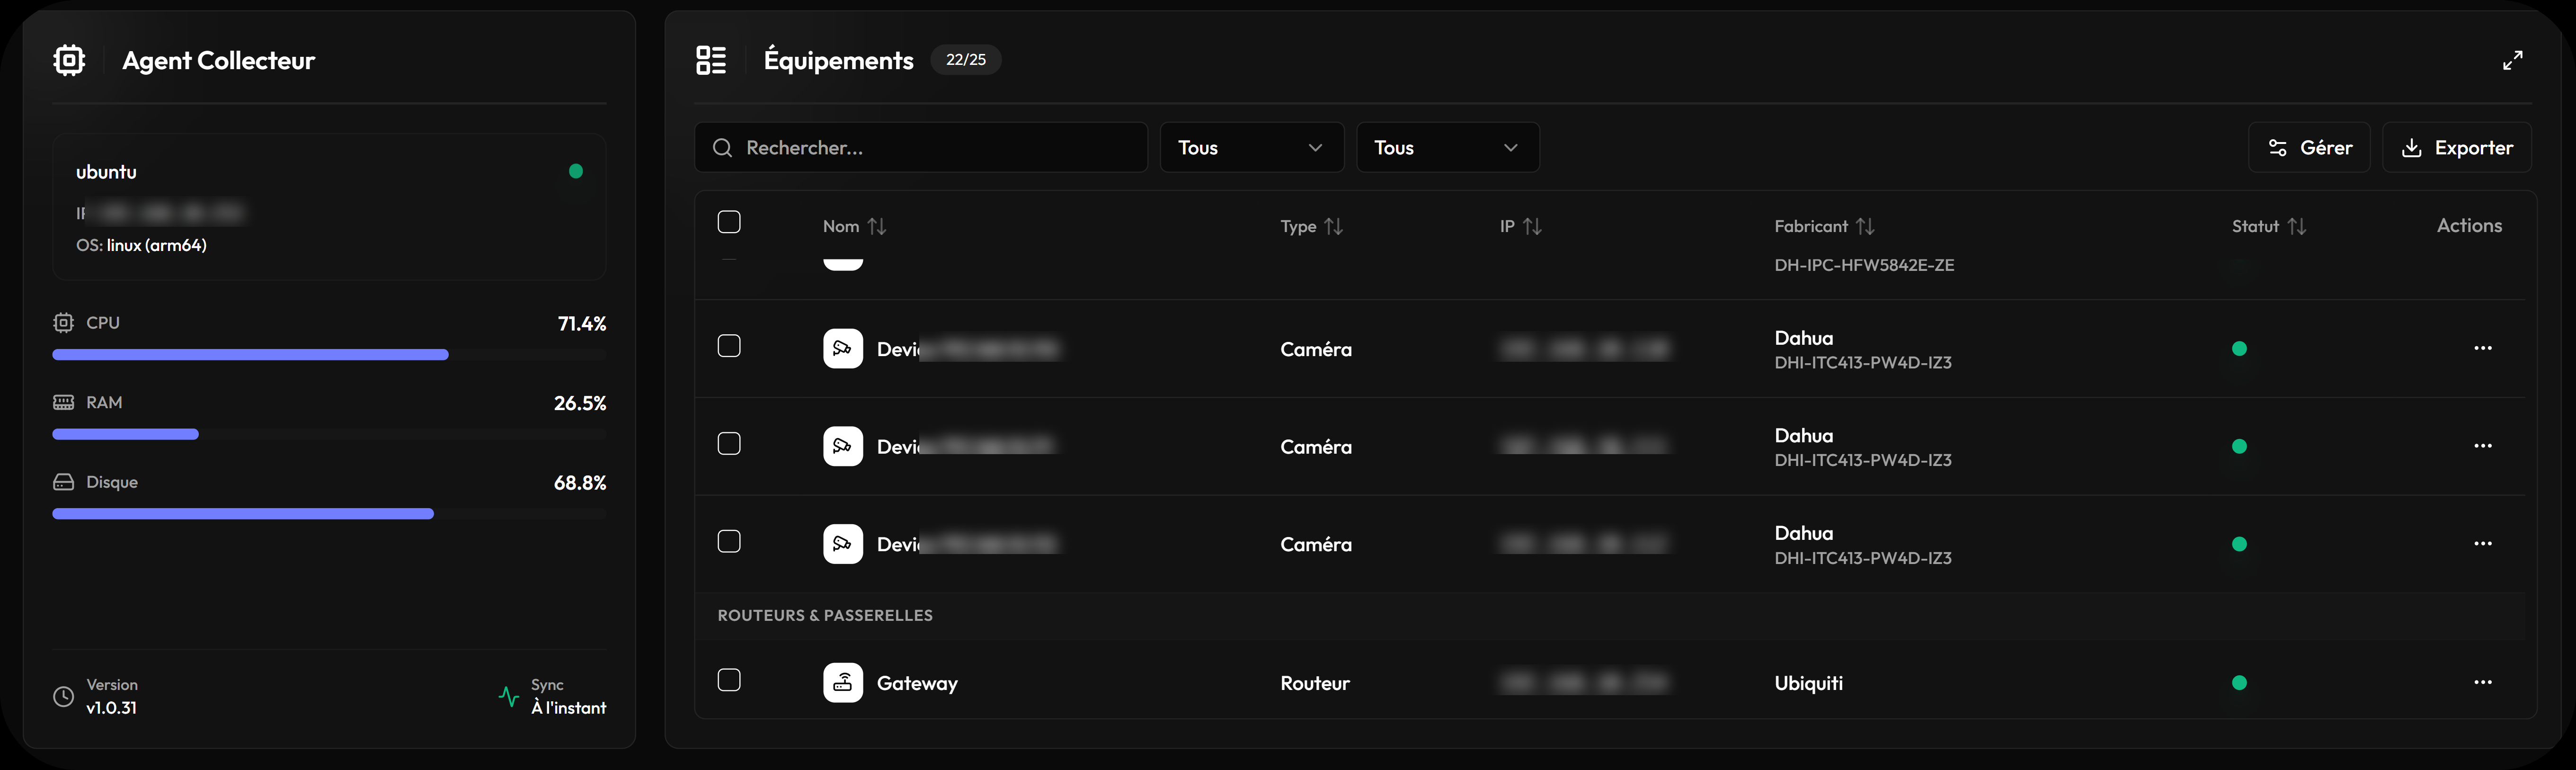Click the Équipements list icon
This screenshot has width=2576, height=770.
[711, 60]
